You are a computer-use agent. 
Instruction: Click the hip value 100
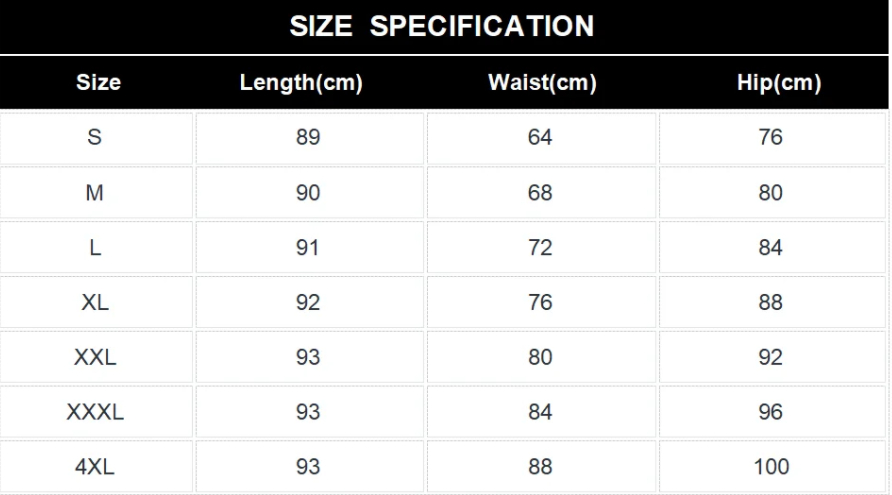click(771, 466)
